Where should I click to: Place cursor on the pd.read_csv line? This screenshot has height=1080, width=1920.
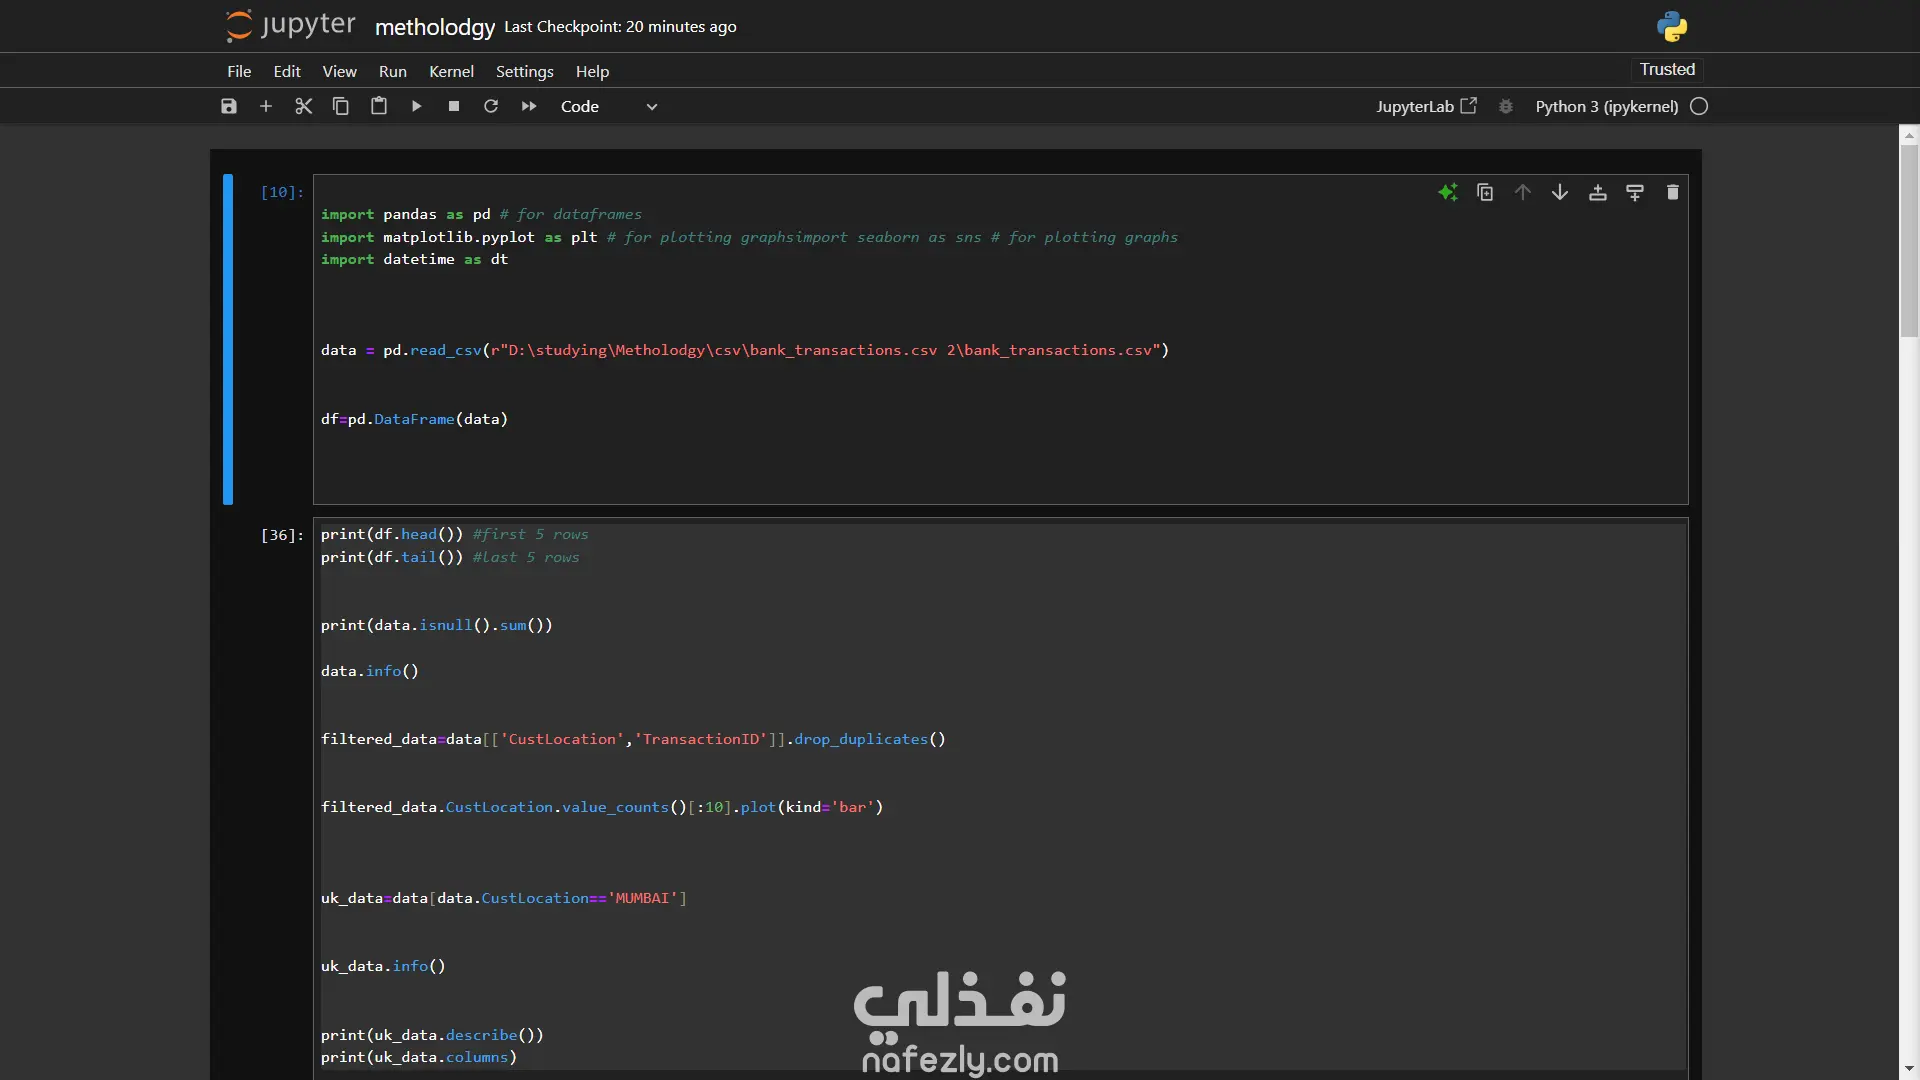point(745,350)
